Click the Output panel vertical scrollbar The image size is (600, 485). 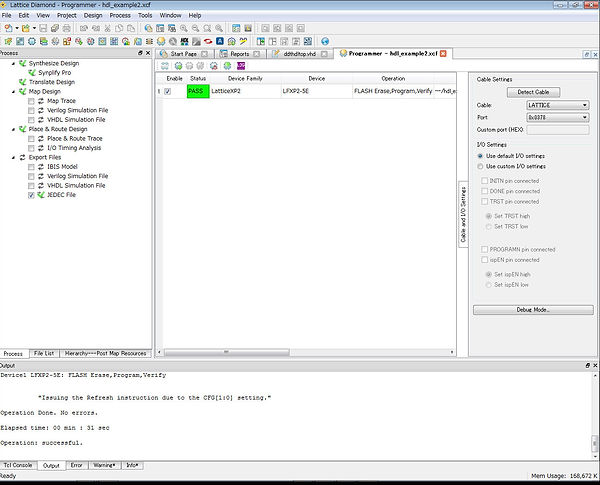(595, 443)
